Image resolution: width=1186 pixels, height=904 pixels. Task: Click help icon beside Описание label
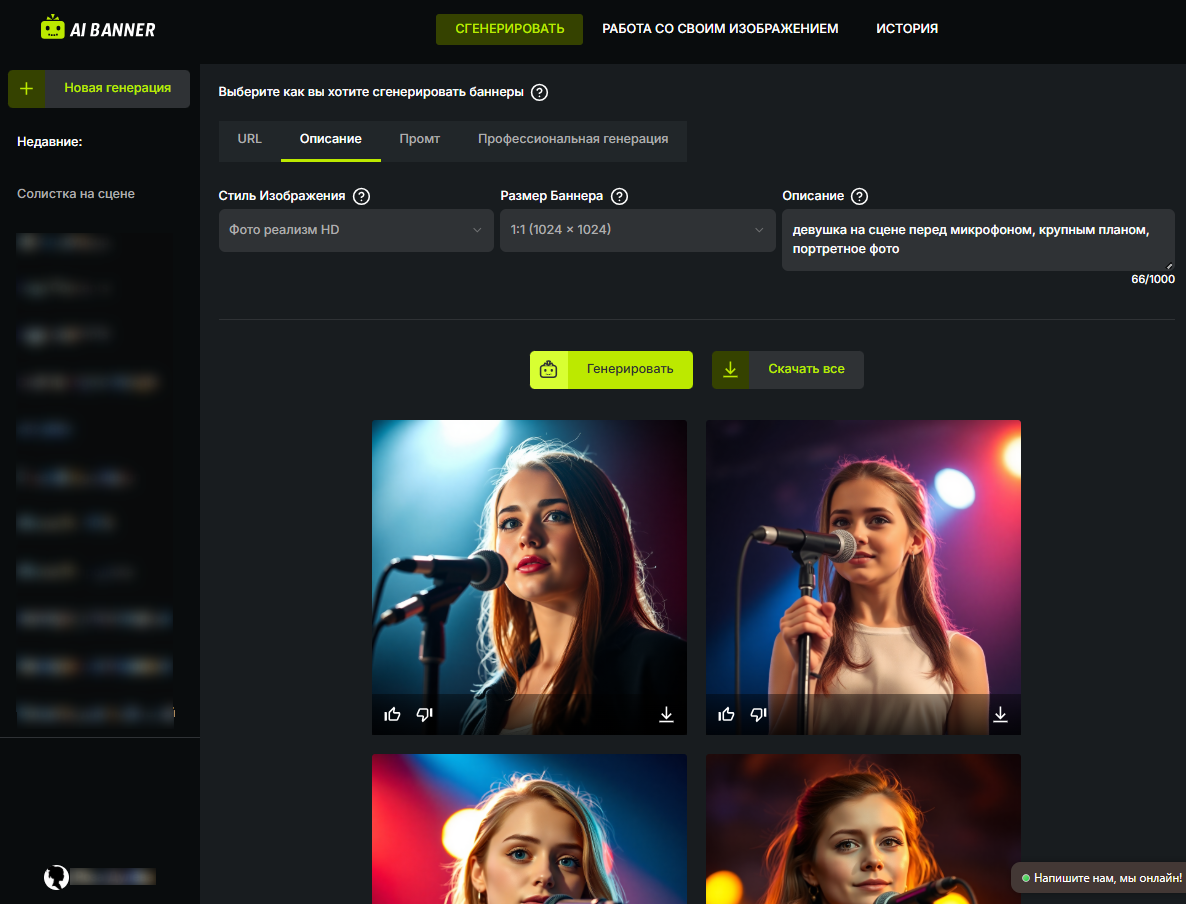coord(859,196)
